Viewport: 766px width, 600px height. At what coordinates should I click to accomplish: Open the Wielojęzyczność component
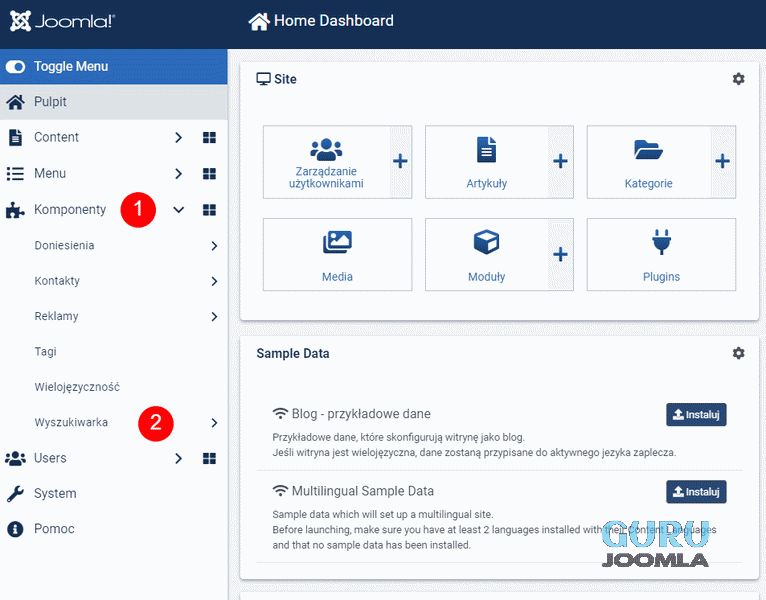77,387
